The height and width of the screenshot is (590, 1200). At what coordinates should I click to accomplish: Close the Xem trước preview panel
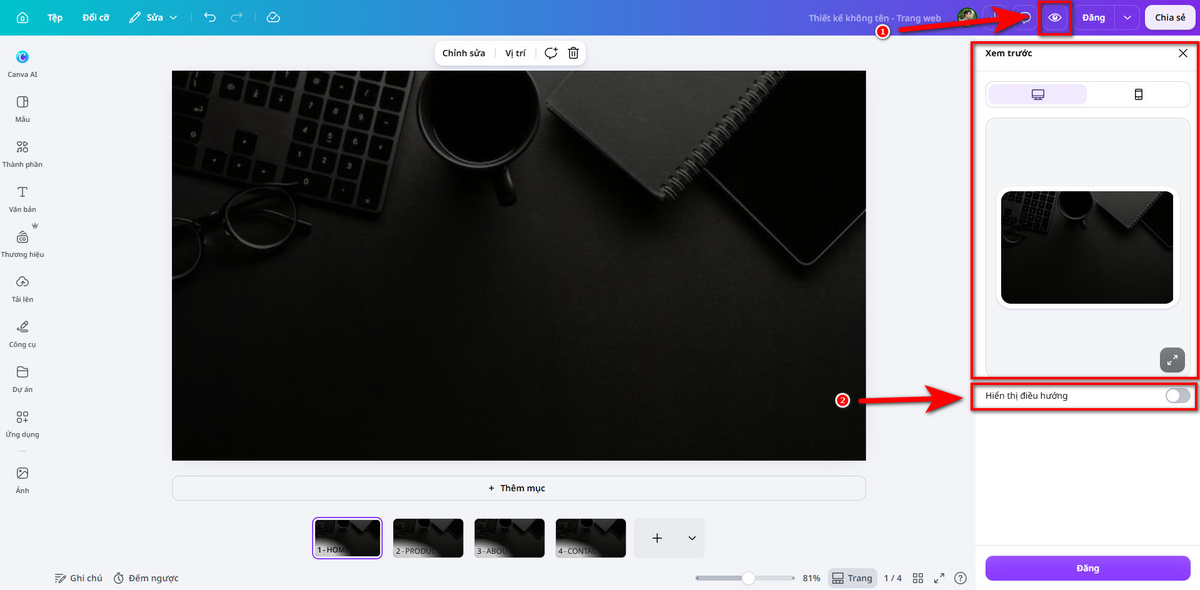(x=1183, y=53)
